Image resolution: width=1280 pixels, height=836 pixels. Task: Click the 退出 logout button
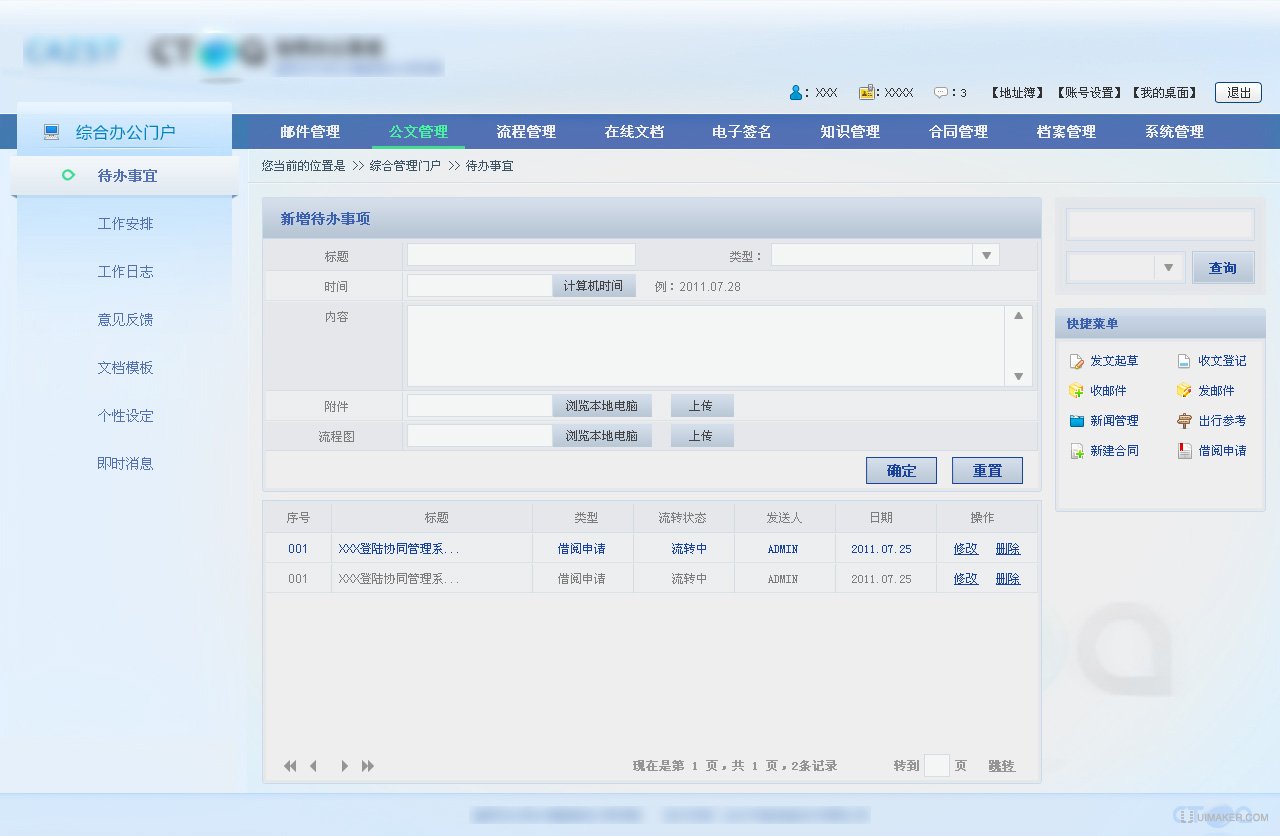click(x=1238, y=92)
